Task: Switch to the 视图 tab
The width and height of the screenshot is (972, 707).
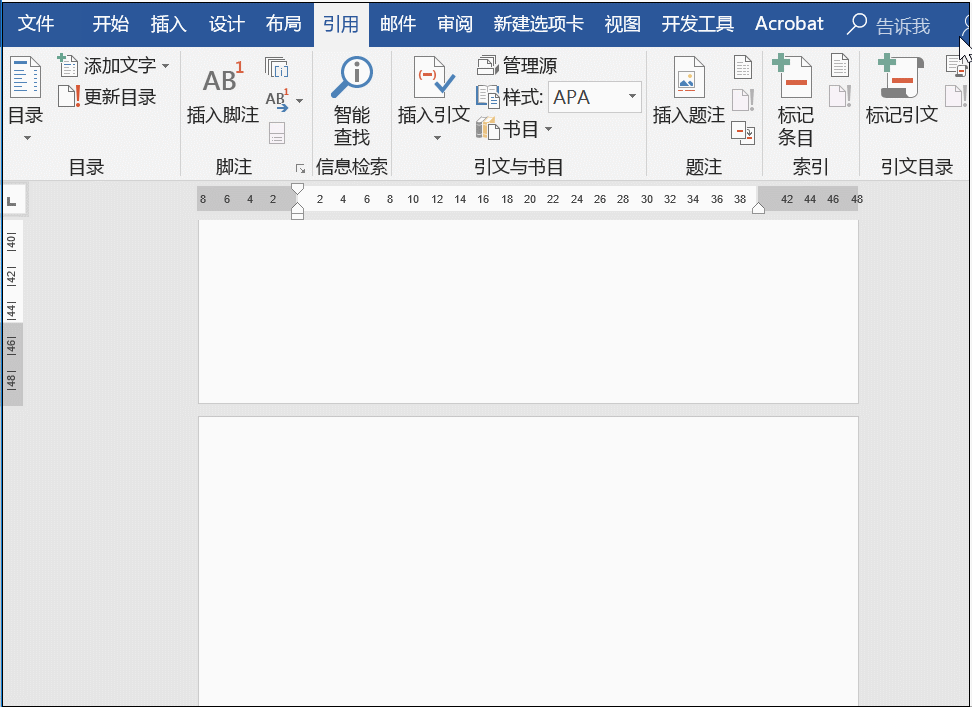Action: (622, 24)
